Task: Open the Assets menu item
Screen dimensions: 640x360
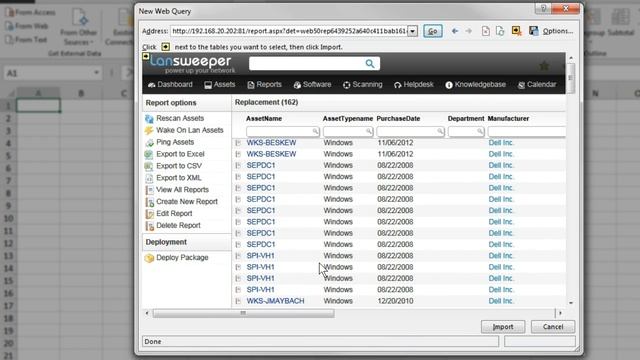Action: coord(220,84)
